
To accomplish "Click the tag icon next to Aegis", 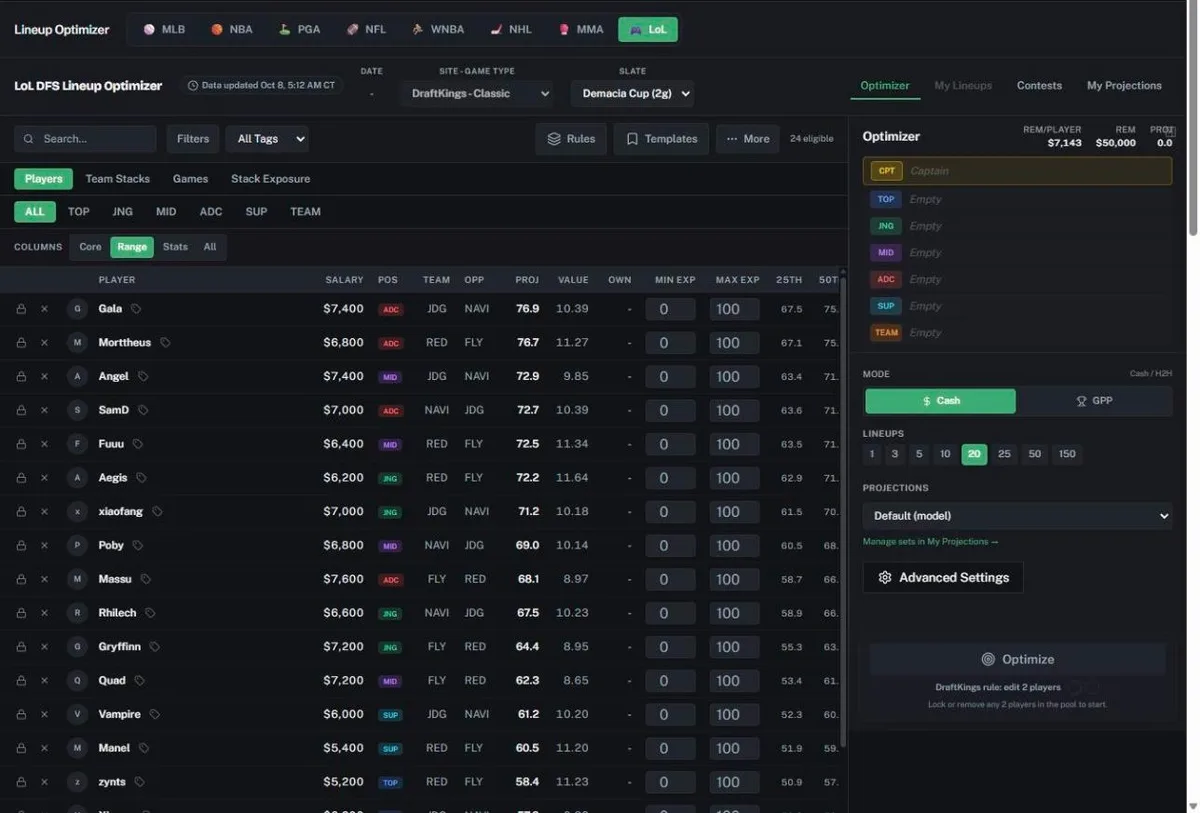I will [x=141, y=478].
